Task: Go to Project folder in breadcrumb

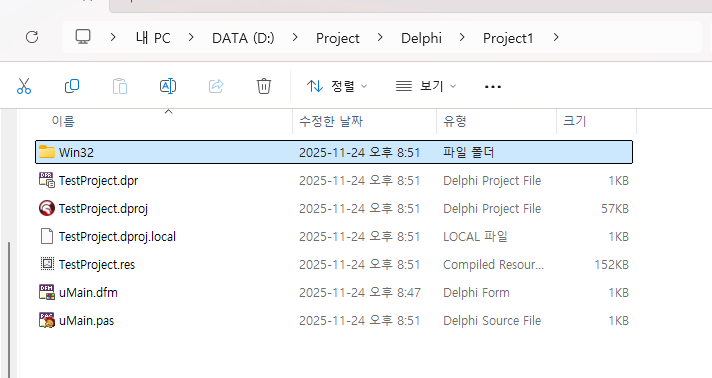Action: (338, 38)
